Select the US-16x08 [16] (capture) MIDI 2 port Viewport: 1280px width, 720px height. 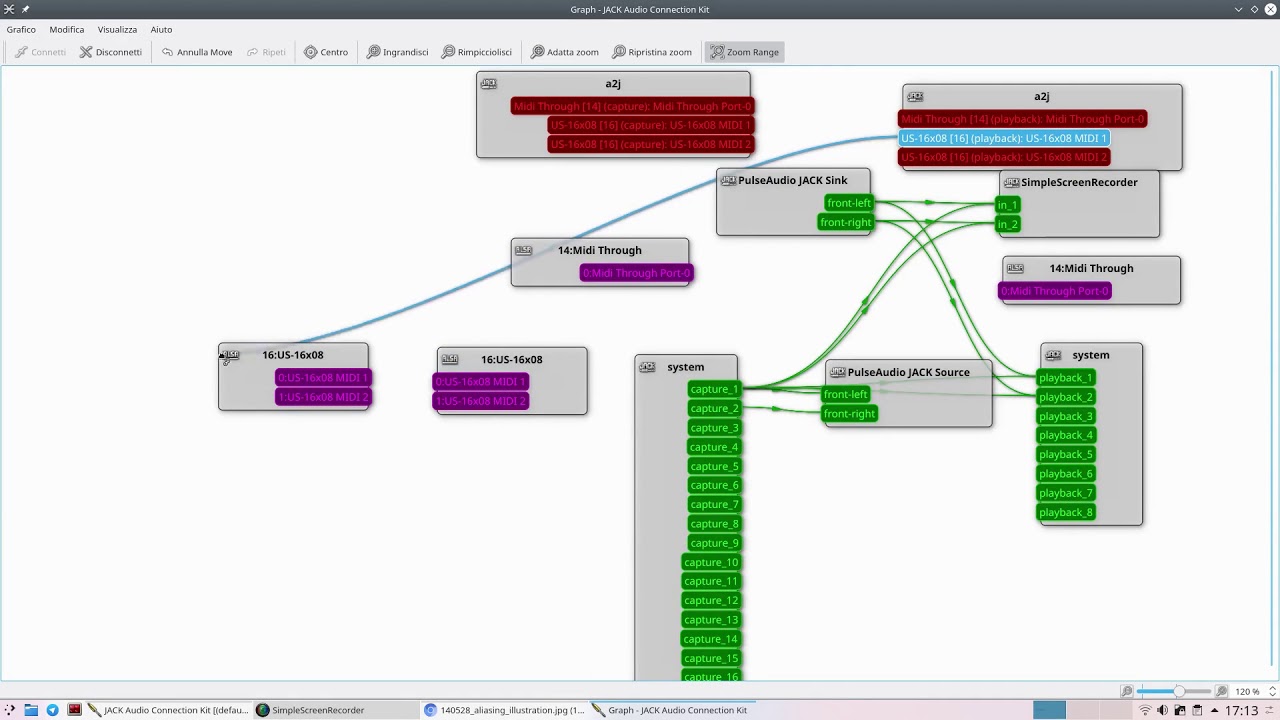(650, 144)
